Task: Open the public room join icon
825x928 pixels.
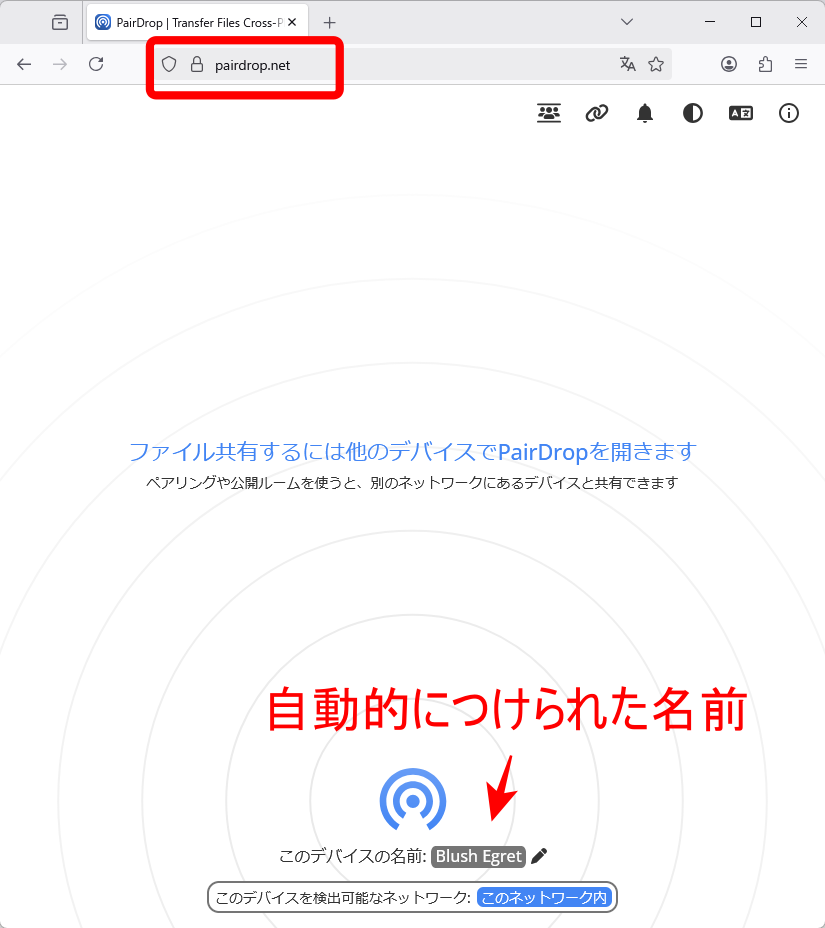Action: click(549, 112)
